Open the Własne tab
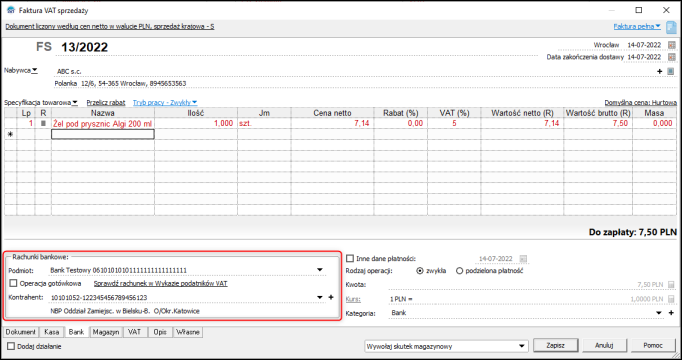 [188, 332]
